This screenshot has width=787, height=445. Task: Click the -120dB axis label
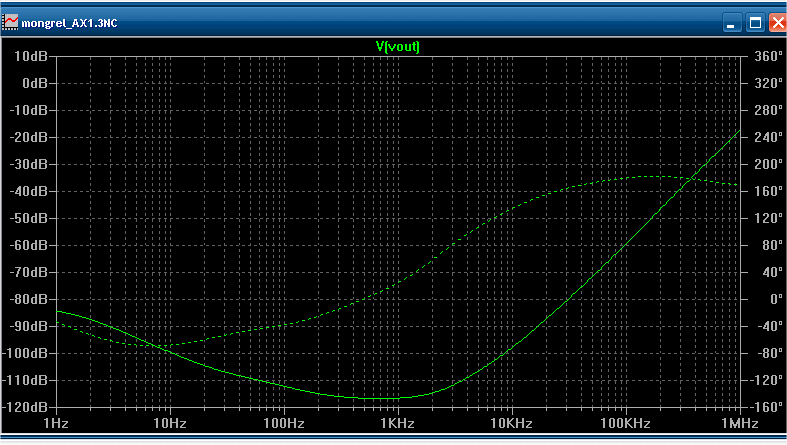point(25,407)
